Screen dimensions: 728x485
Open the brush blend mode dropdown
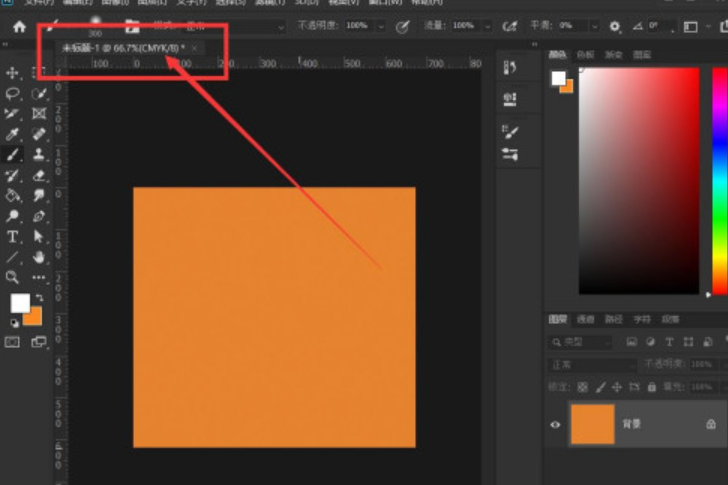click(x=234, y=26)
